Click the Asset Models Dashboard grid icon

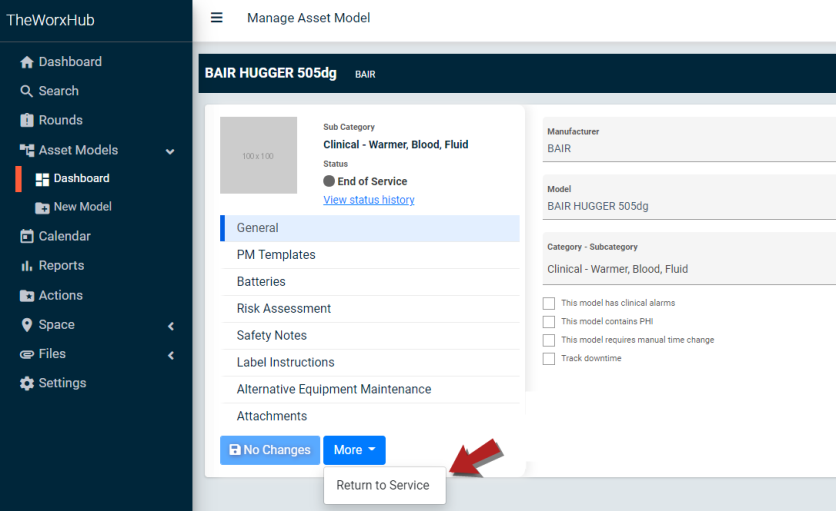click(x=42, y=179)
